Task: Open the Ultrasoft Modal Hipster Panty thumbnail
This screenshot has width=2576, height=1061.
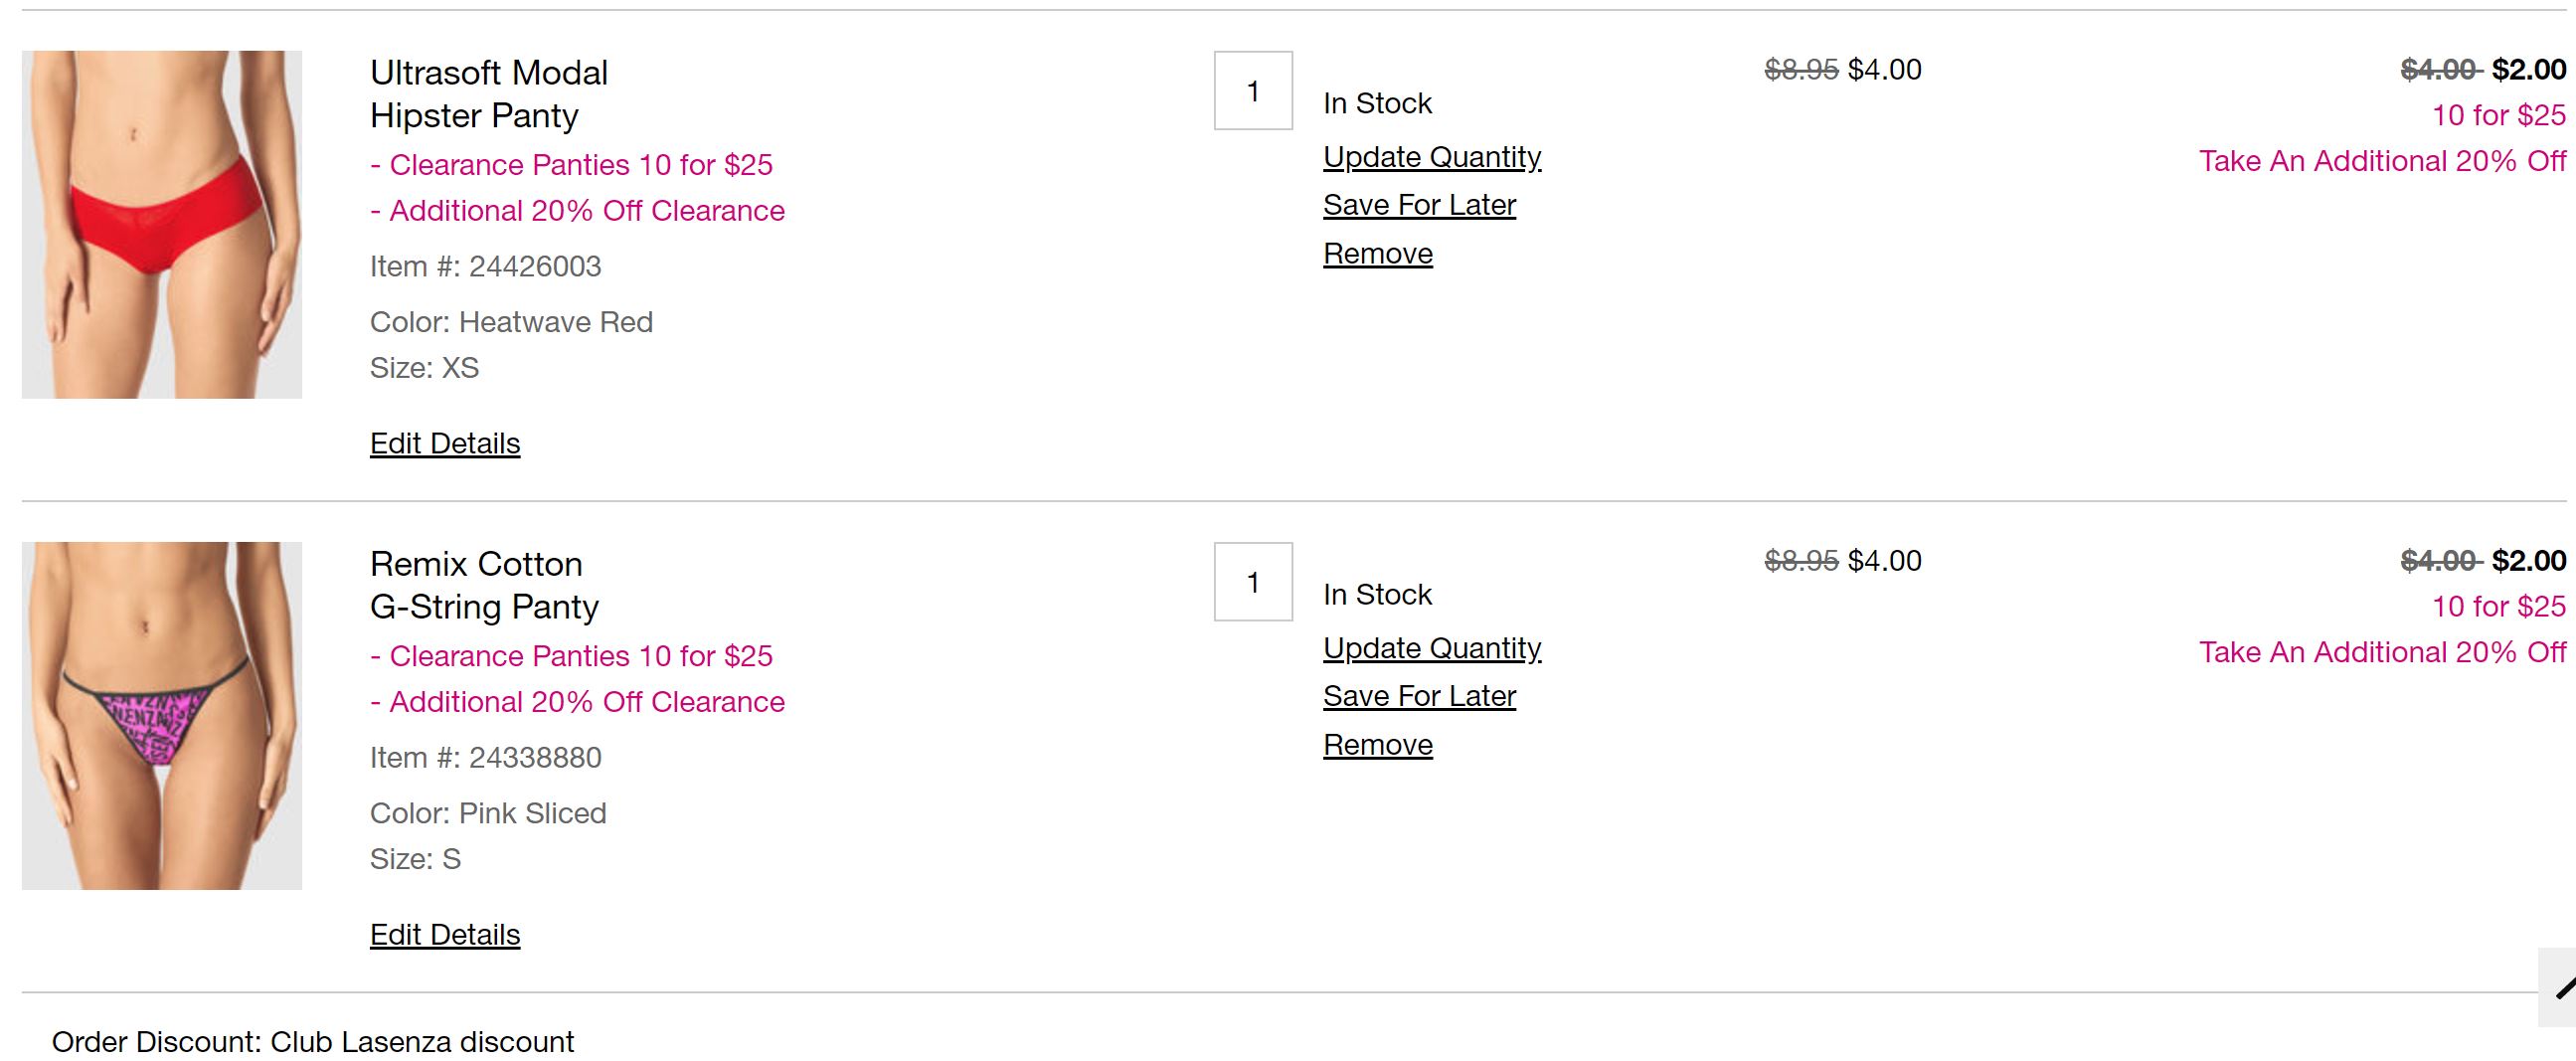Action: coord(162,225)
